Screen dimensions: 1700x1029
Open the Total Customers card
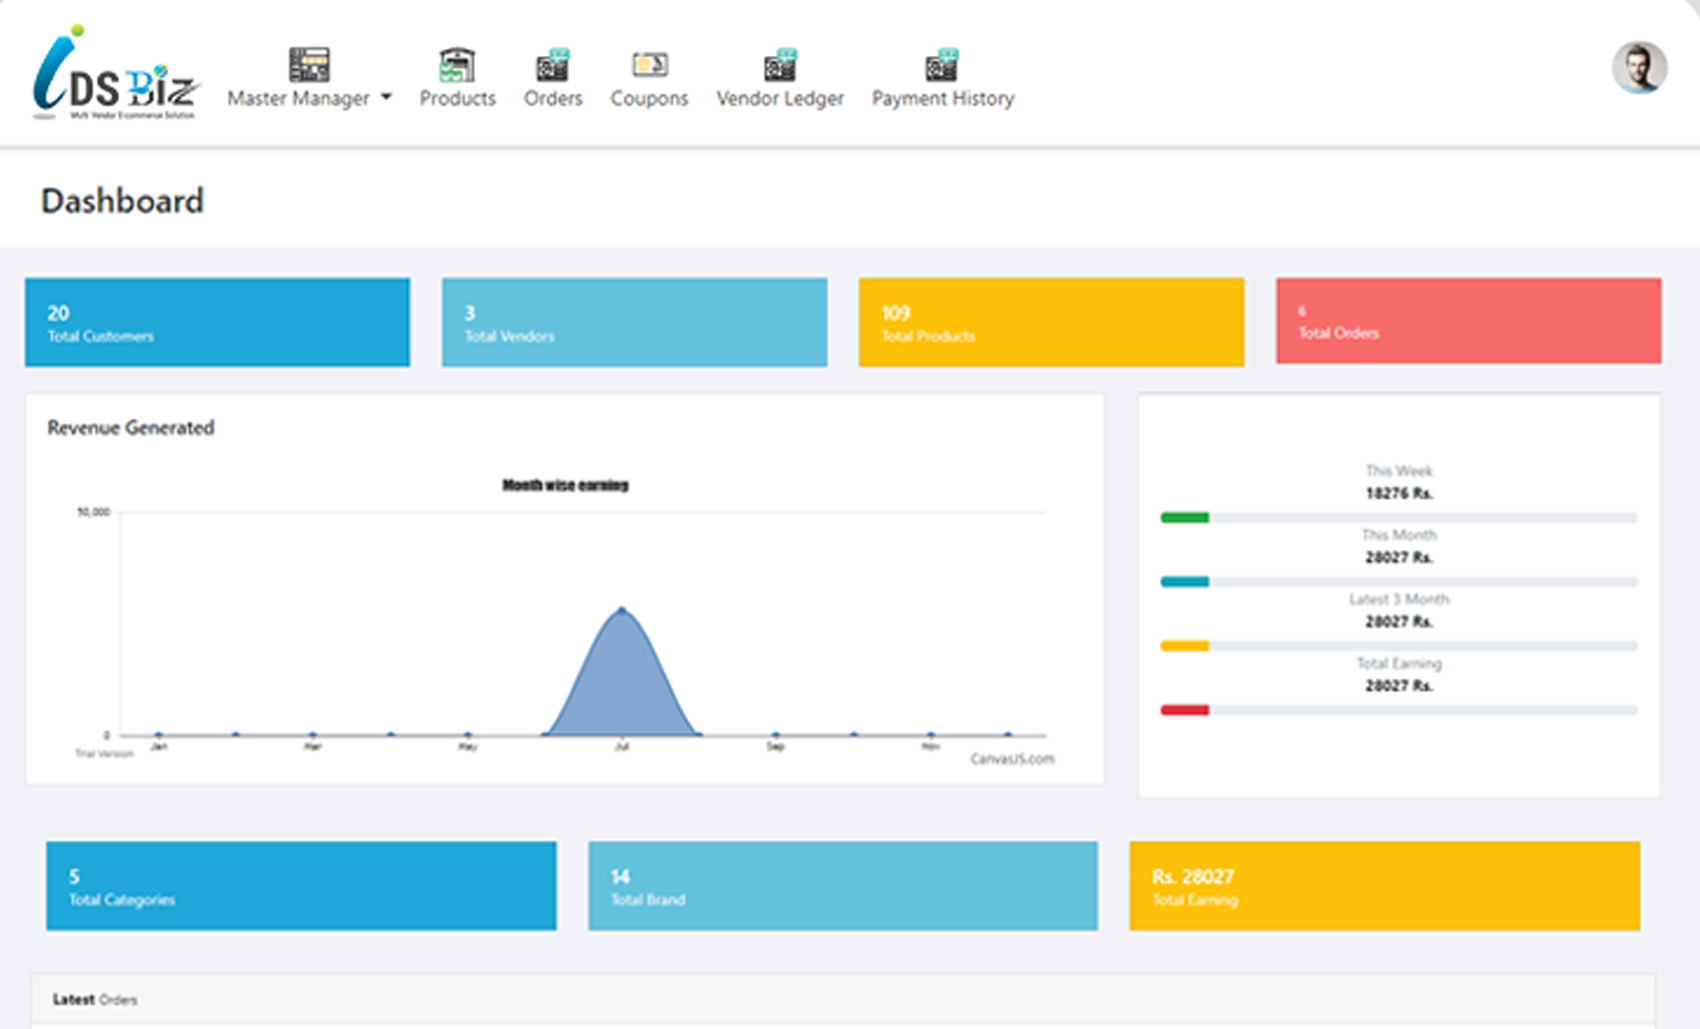click(x=217, y=322)
